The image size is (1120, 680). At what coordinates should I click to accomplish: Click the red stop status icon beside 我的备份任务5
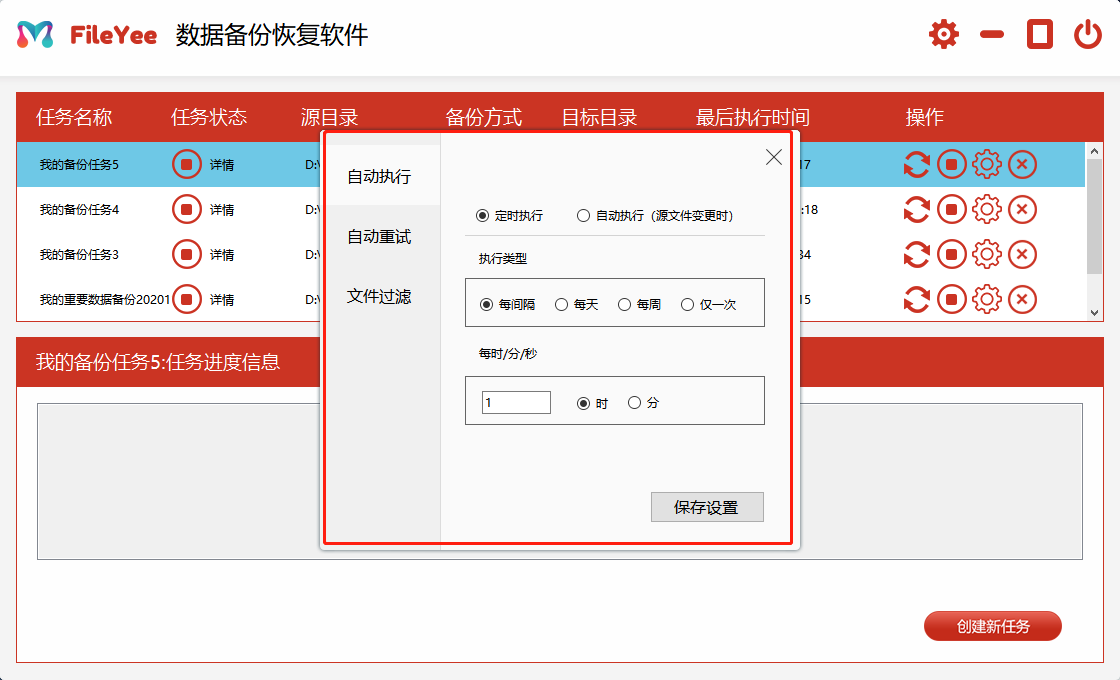click(186, 164)
